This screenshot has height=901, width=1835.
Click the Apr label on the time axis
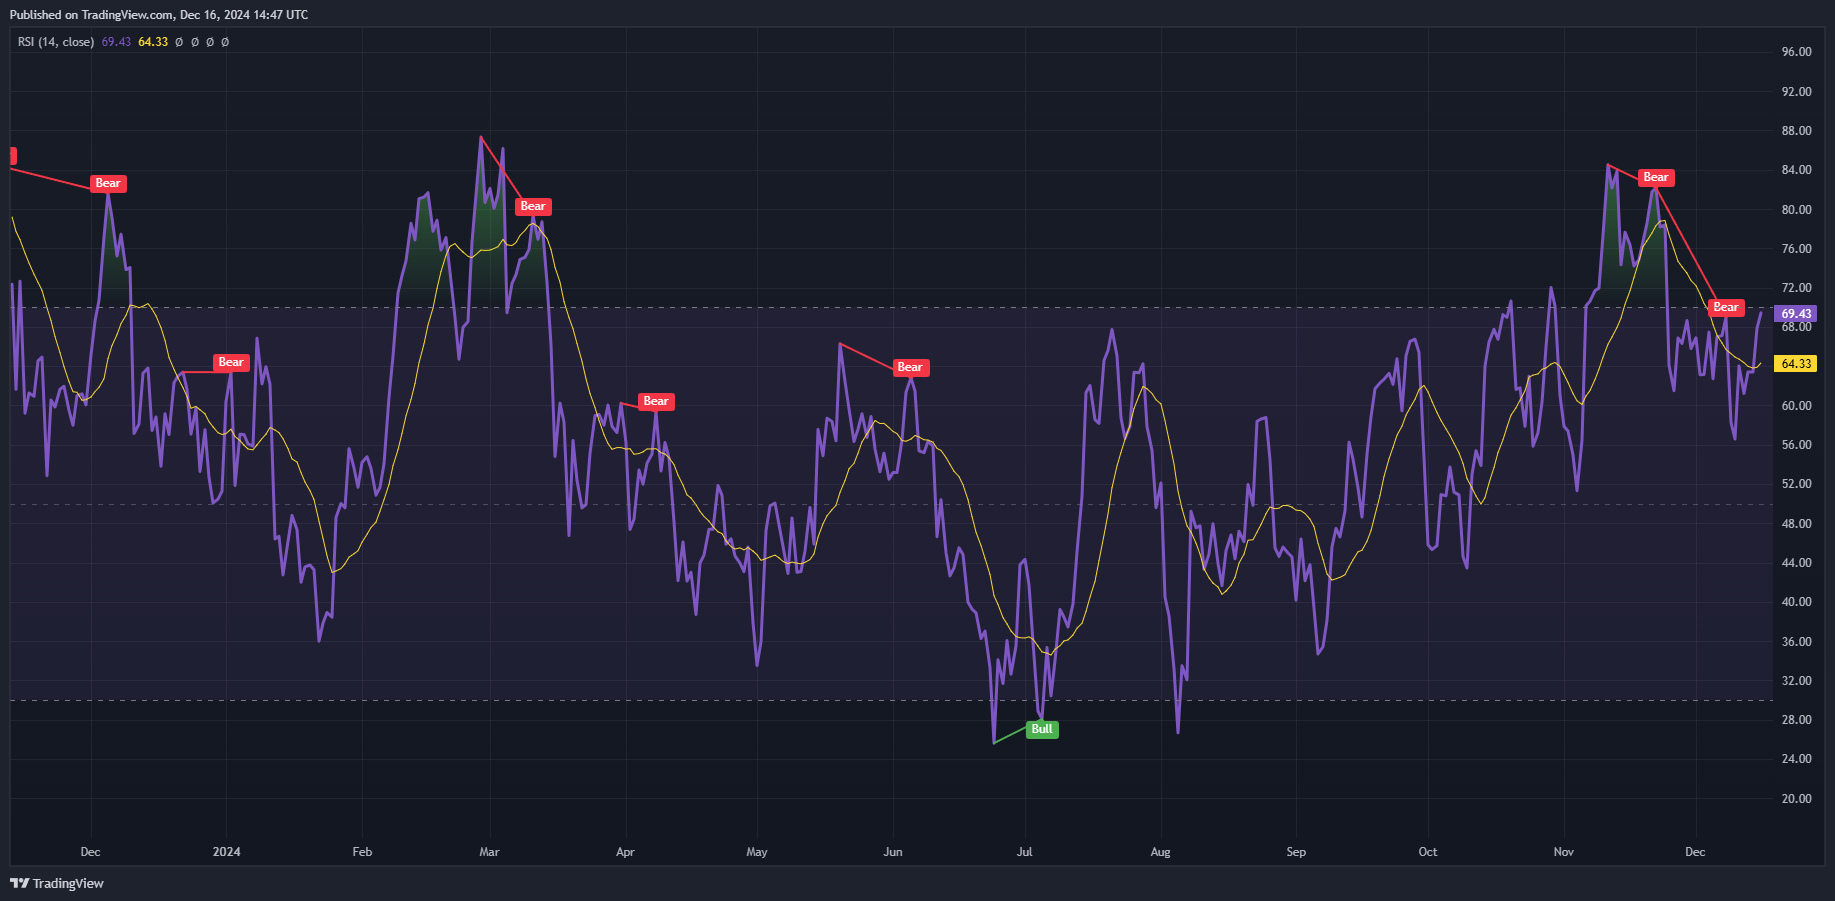tap(625, 852)
